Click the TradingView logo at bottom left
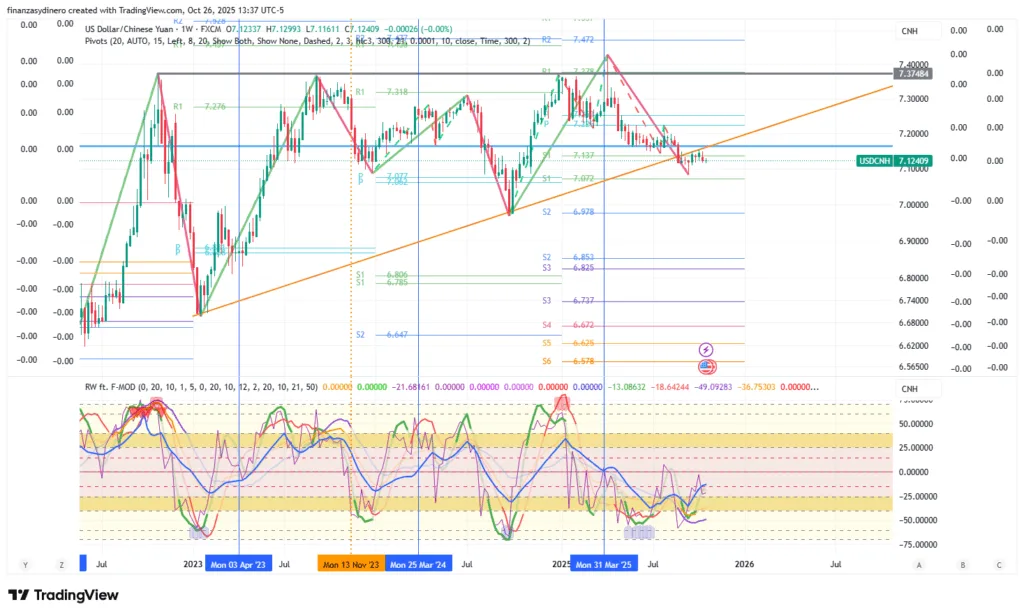 [x=63, y=595]
